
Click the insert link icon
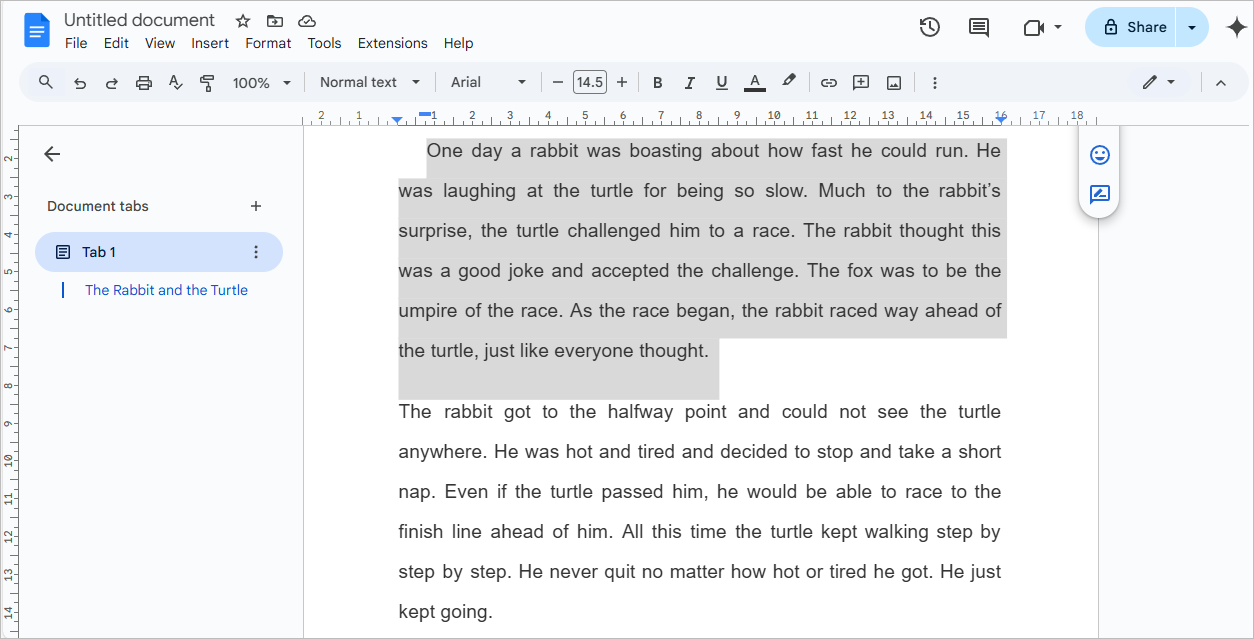(x=828, y=83)
